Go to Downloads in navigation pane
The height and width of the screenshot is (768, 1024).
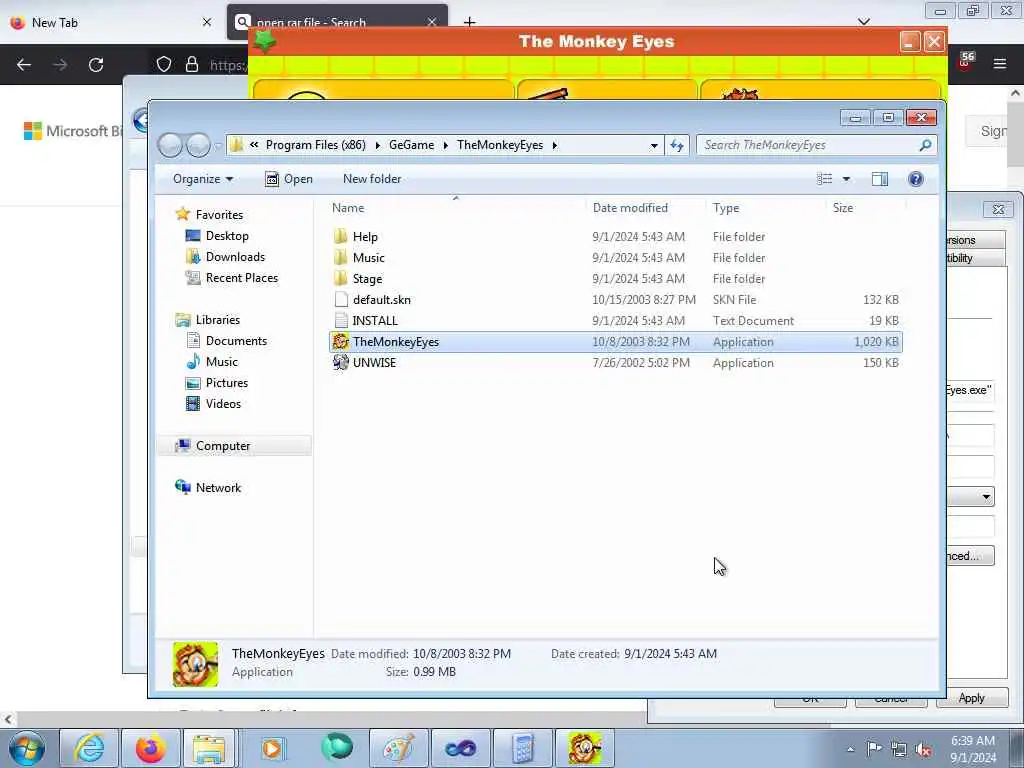click(x=235, y=257)
